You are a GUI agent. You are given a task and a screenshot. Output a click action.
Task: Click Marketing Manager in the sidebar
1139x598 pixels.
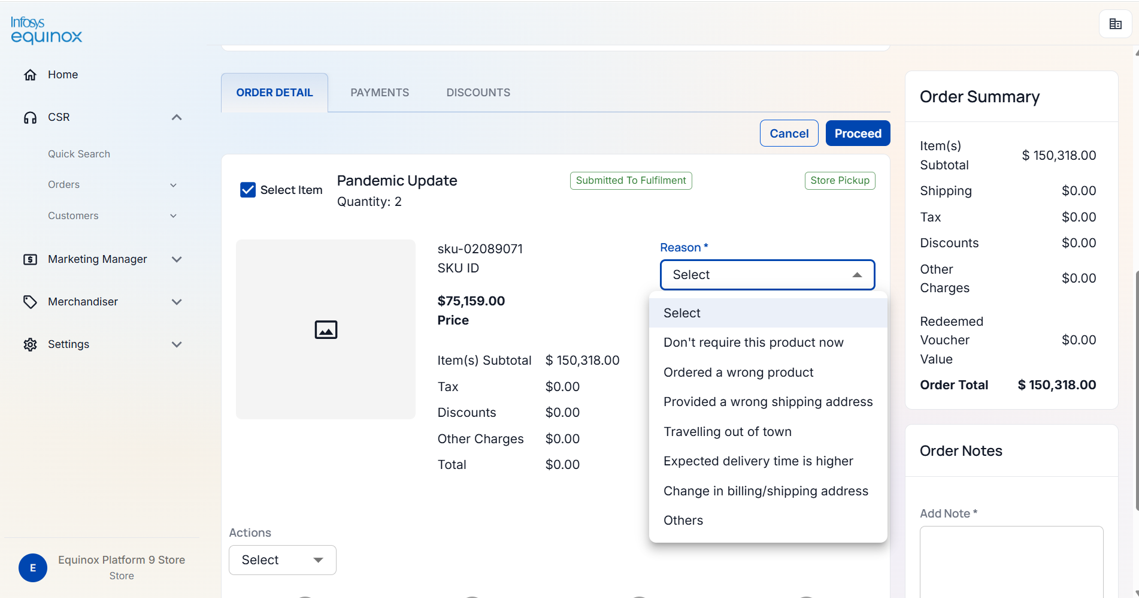pyautogui.click(x=97, y=259)
